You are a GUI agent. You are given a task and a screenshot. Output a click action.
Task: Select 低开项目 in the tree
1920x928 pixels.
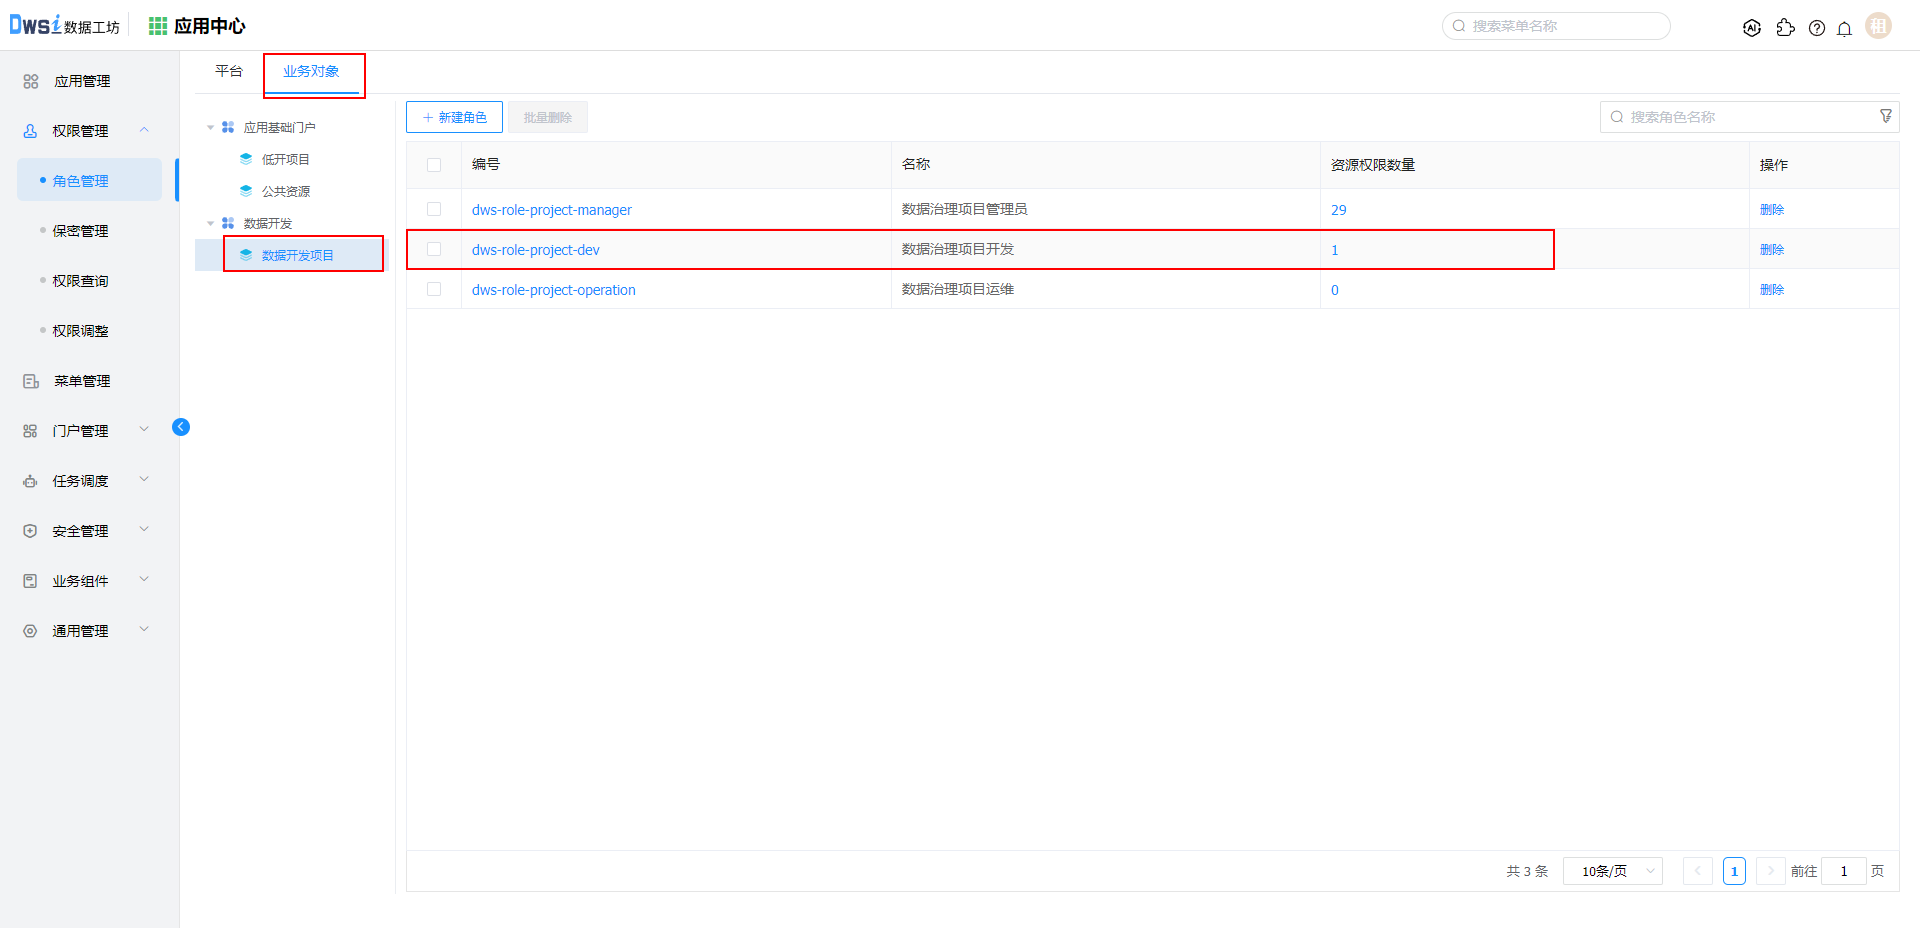[x=285, y=159]
